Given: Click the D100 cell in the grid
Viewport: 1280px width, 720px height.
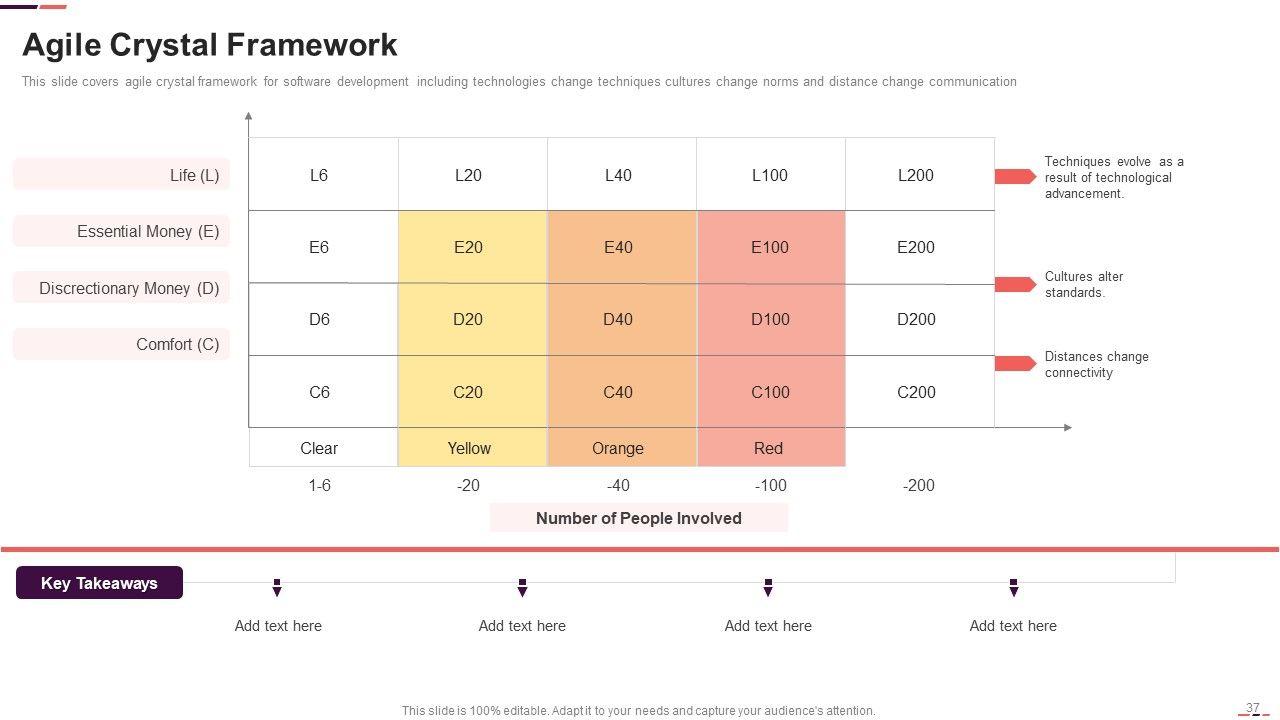Looking at the screenshot, I should pyautogui.click(x=770, y=319).
